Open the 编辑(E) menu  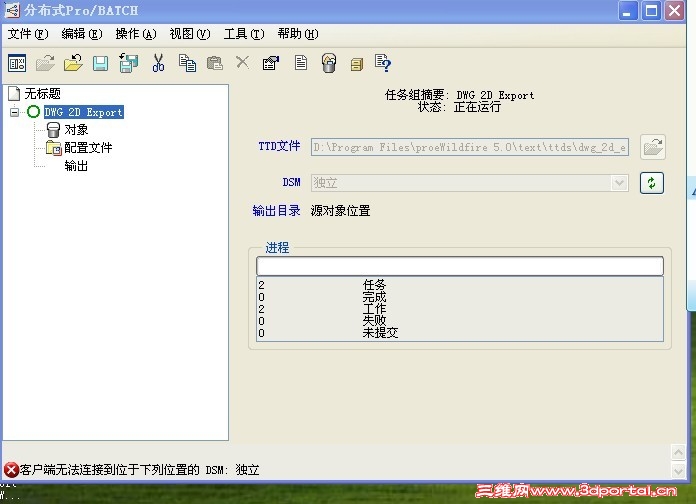click(82, 34)
